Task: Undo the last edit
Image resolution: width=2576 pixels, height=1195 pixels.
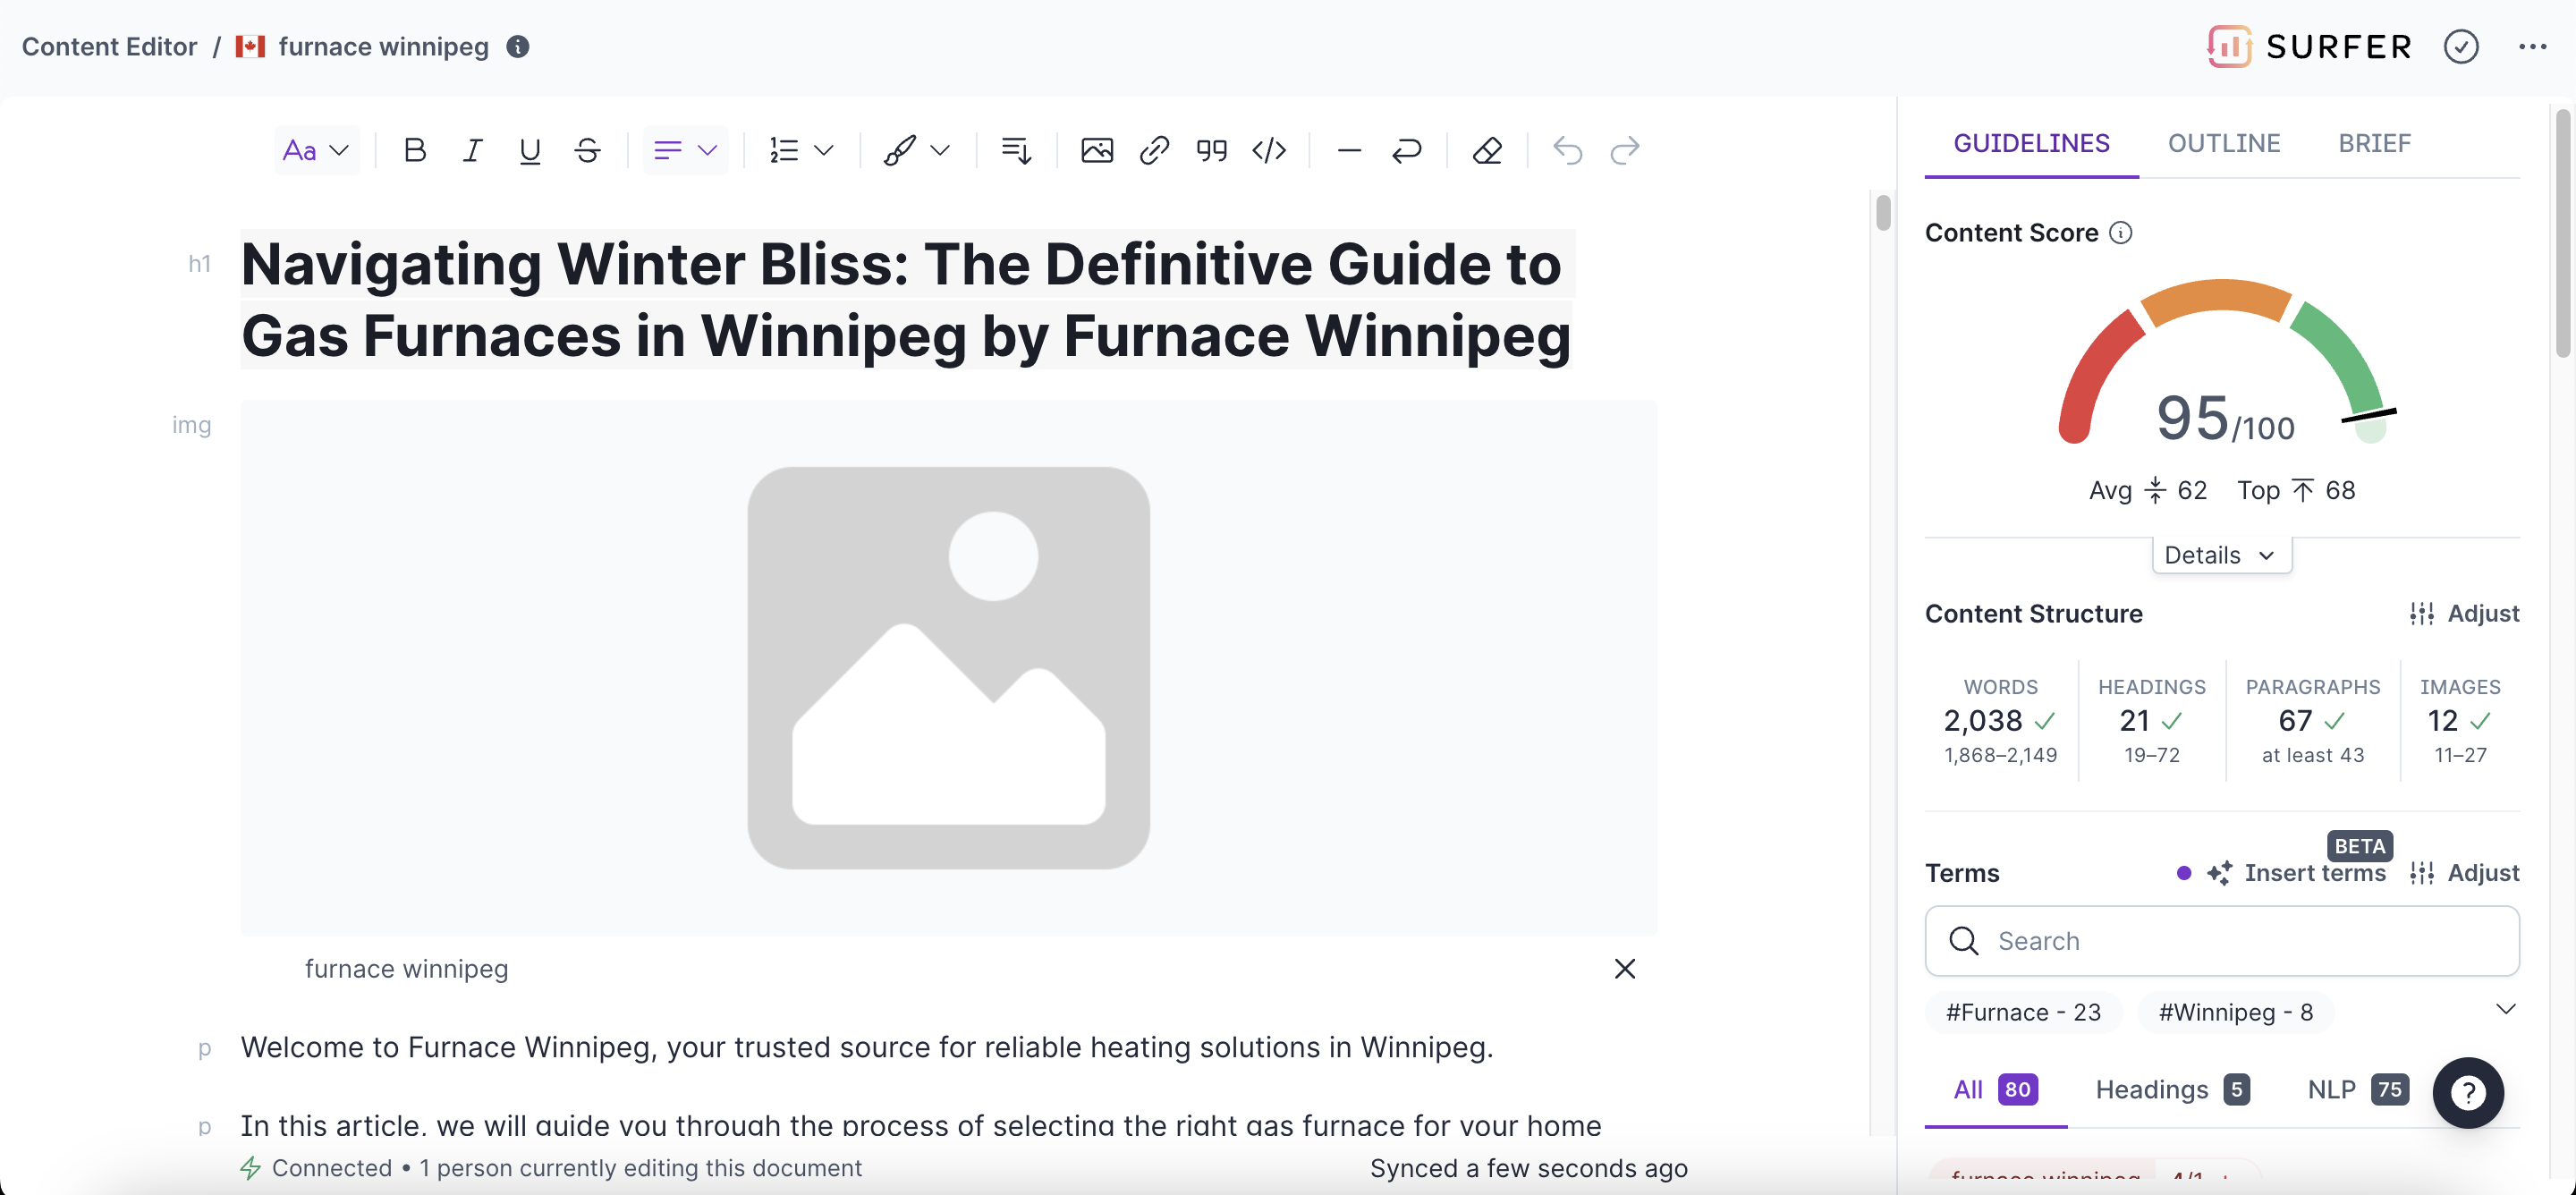Action: (x=1567, y=151)
